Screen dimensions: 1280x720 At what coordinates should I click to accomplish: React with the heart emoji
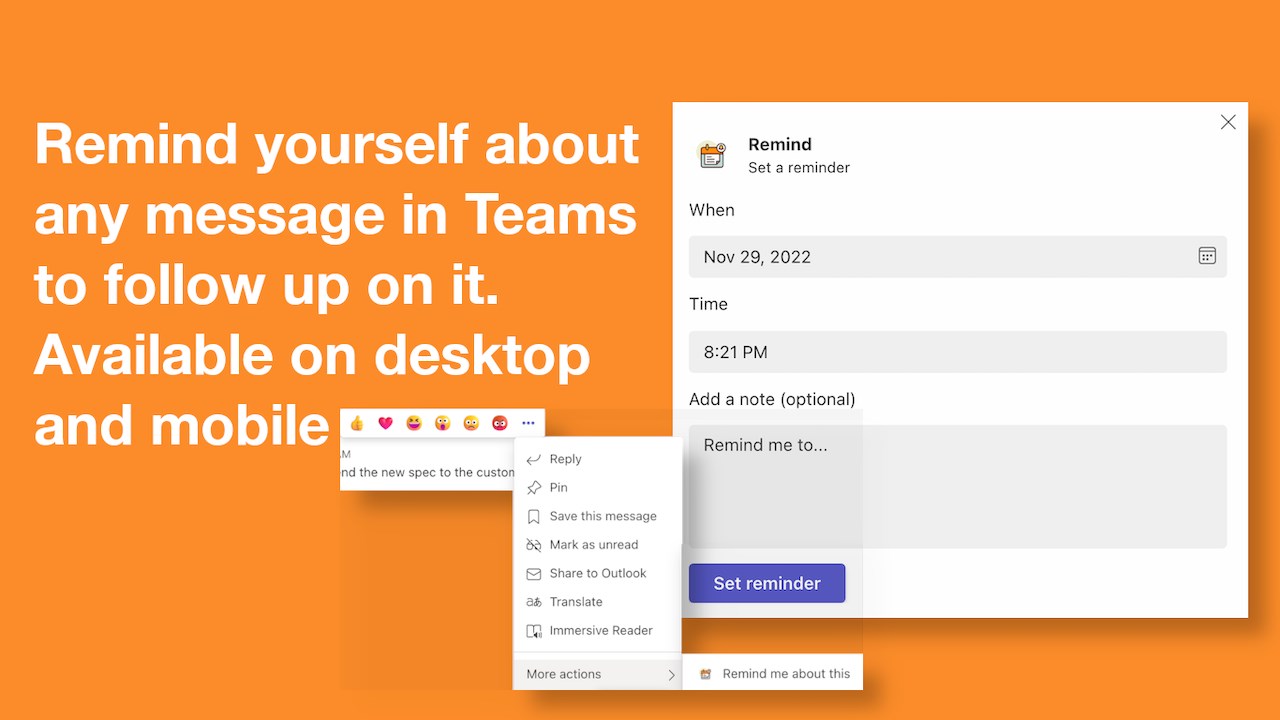[x=385, y=423]
